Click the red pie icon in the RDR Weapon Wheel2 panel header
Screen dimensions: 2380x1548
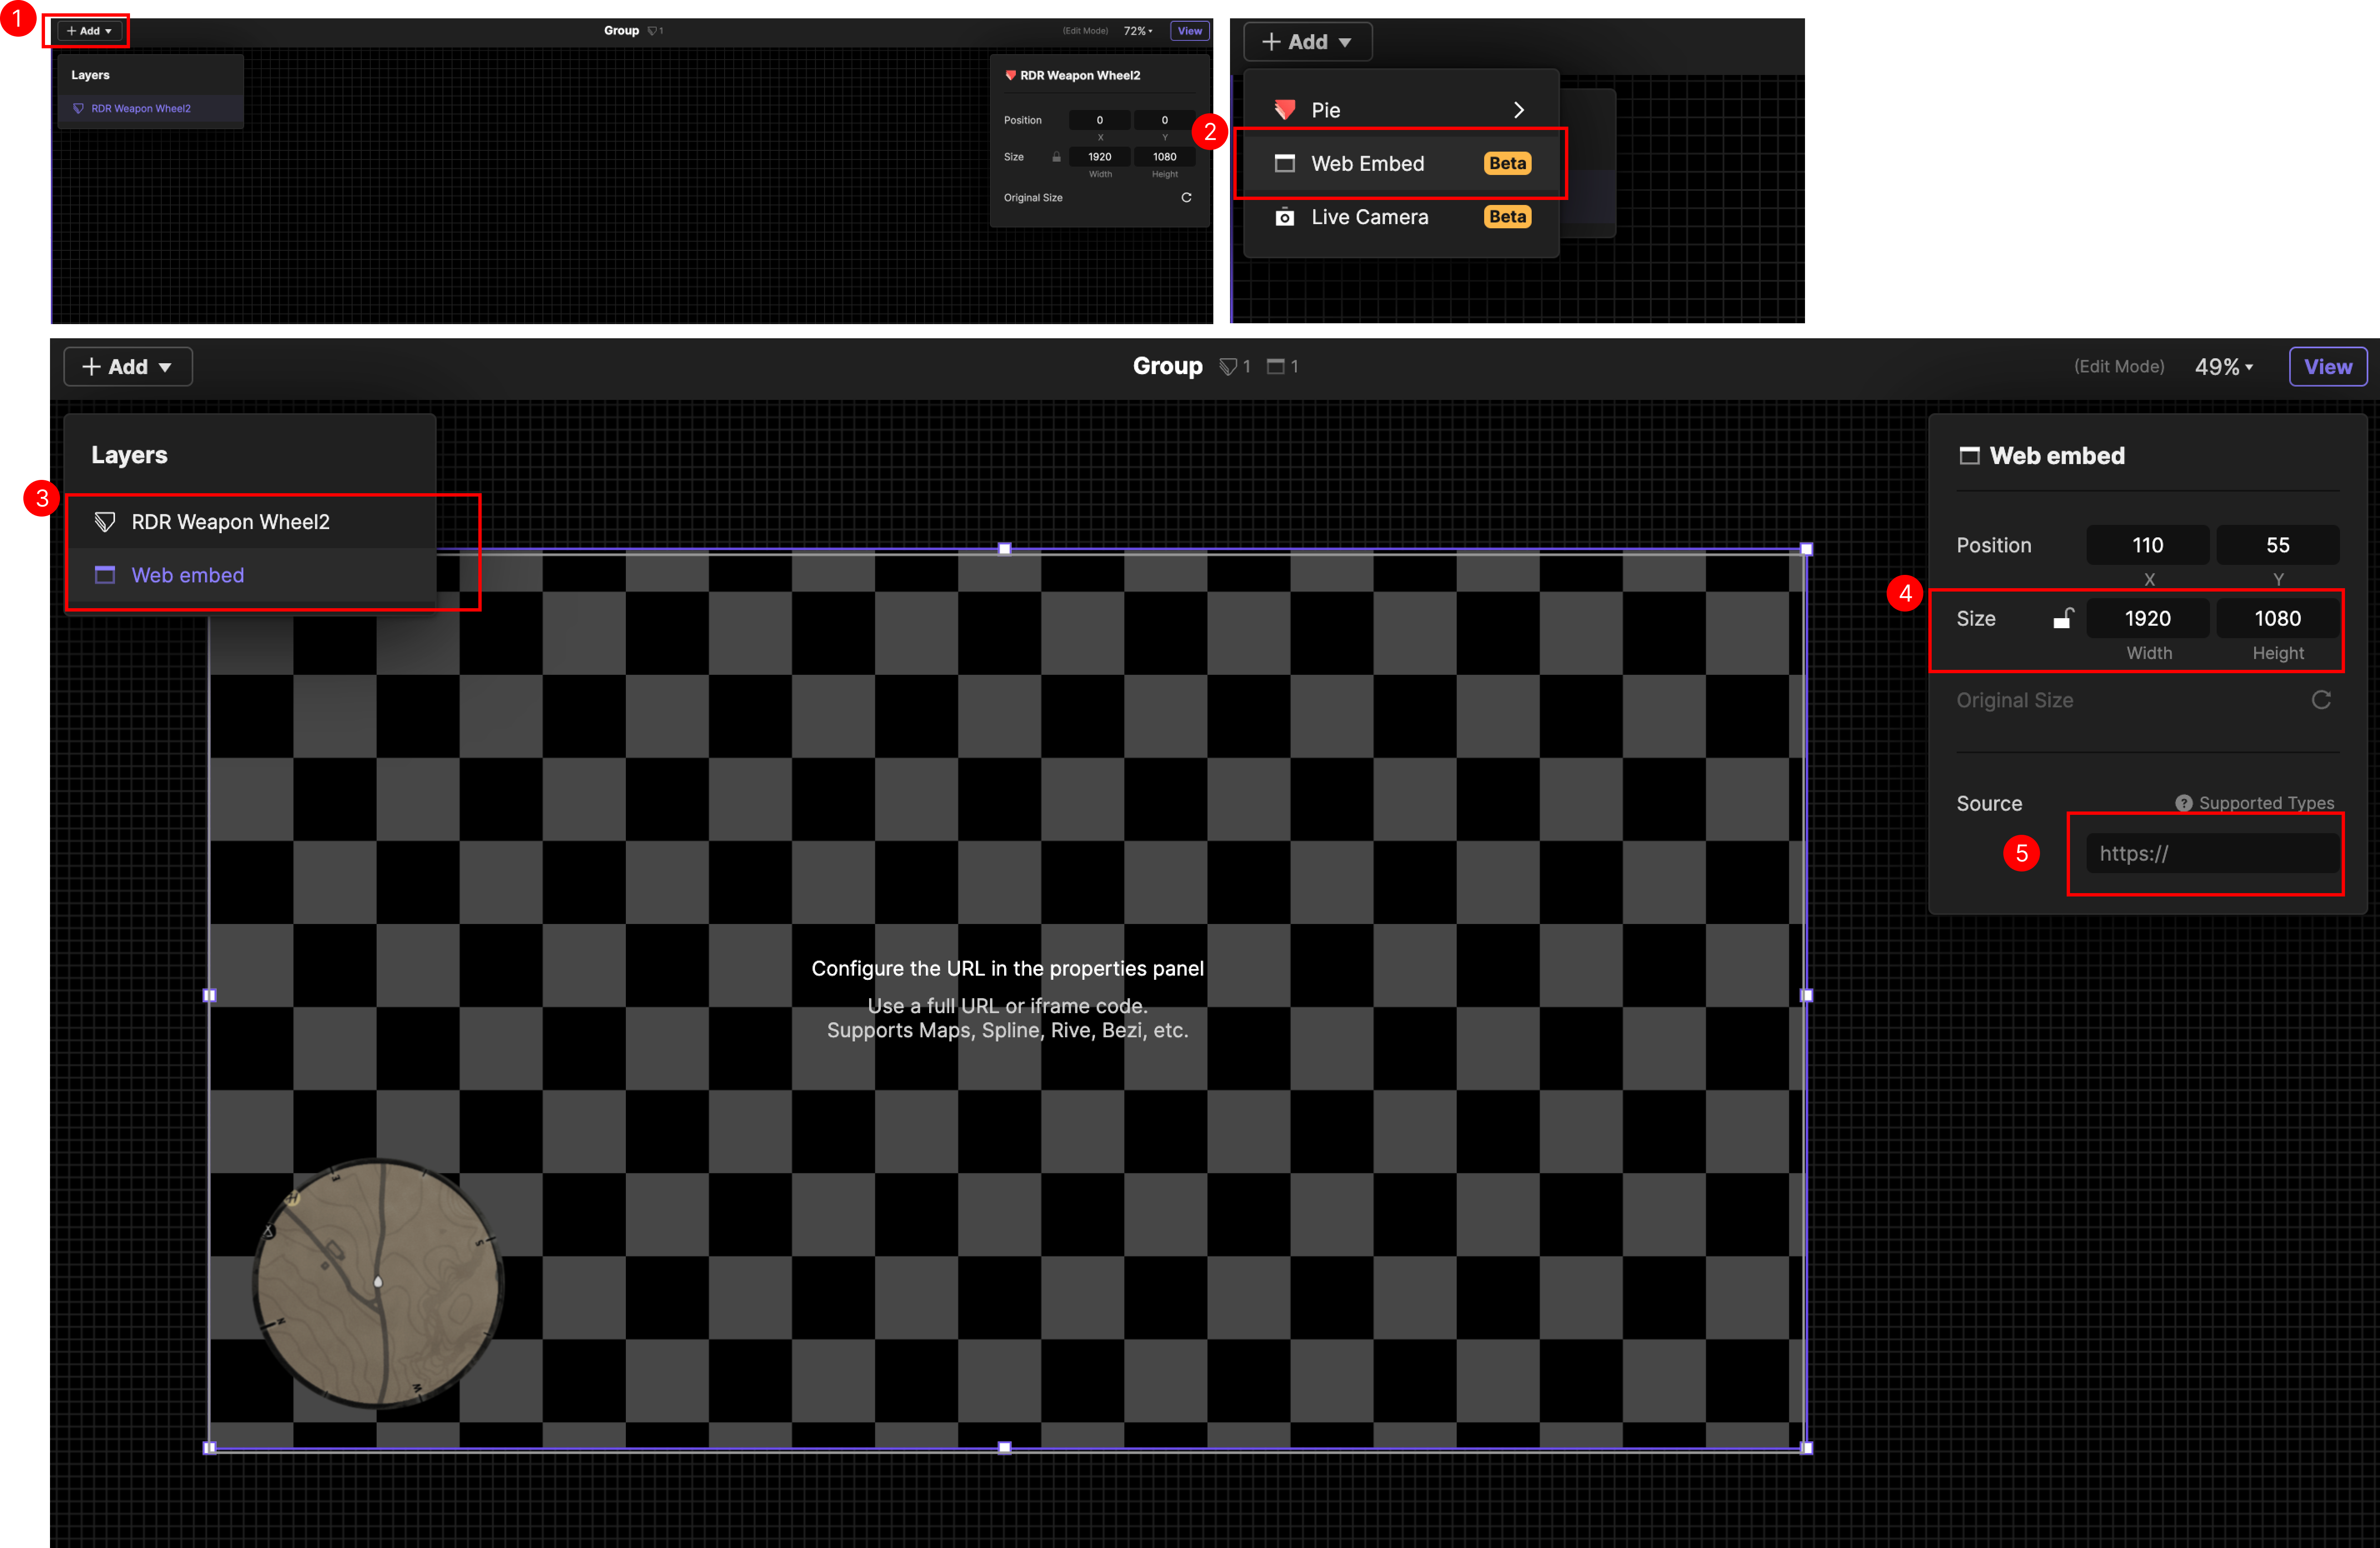click(1010, 75)
